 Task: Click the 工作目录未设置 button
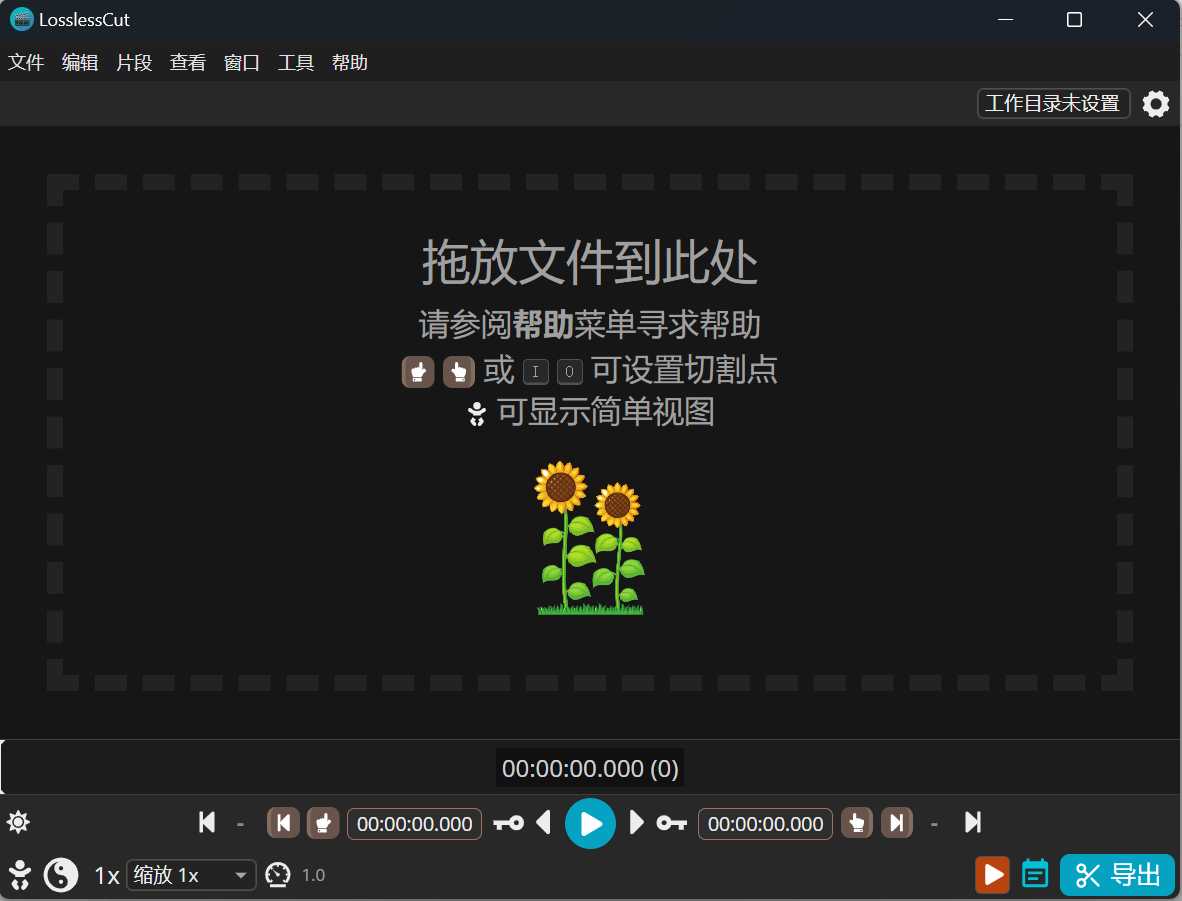(1052, 103)
